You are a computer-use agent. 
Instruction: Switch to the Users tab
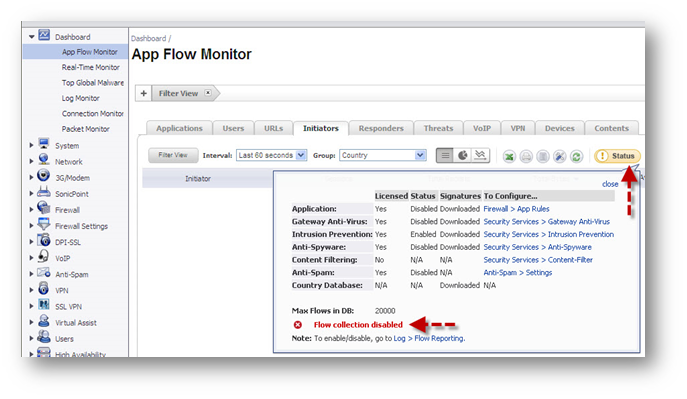click(x=233, y=128)
